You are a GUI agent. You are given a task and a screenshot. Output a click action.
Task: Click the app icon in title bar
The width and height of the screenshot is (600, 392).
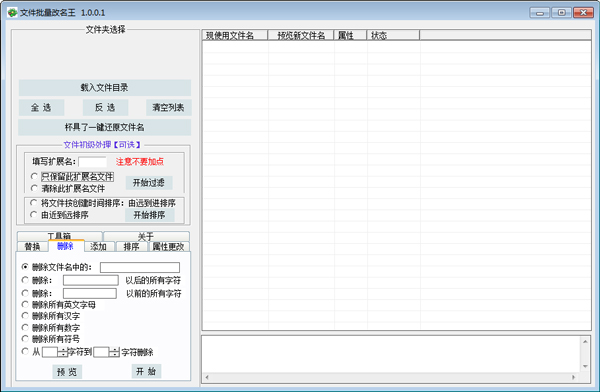click(x=12, y=12)
